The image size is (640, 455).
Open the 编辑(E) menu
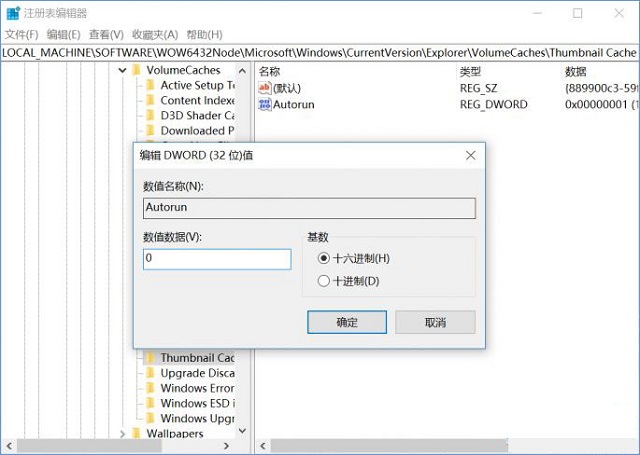63,35
